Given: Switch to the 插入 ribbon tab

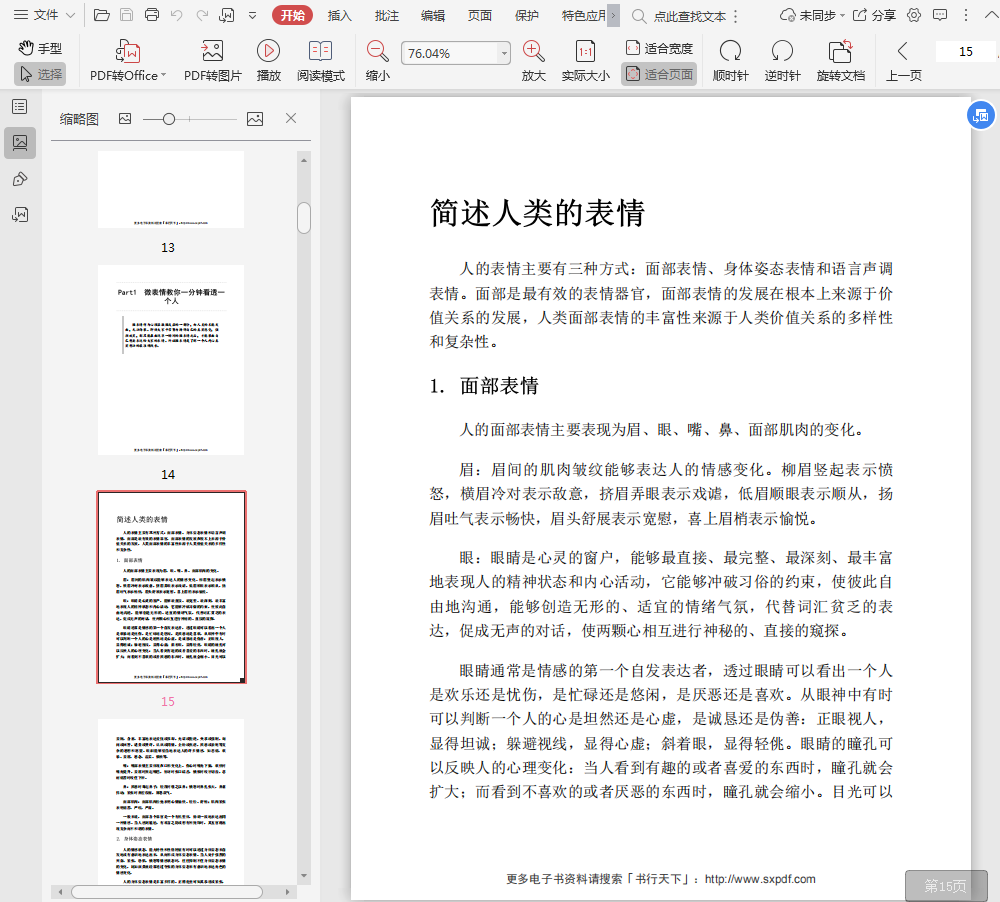Looking at the screenshot, I should 340,15.
